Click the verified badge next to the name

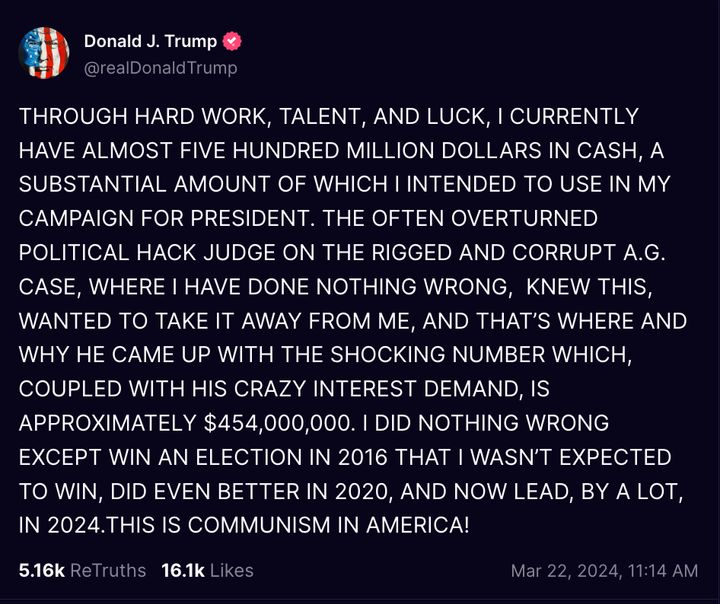coord(233,42)
